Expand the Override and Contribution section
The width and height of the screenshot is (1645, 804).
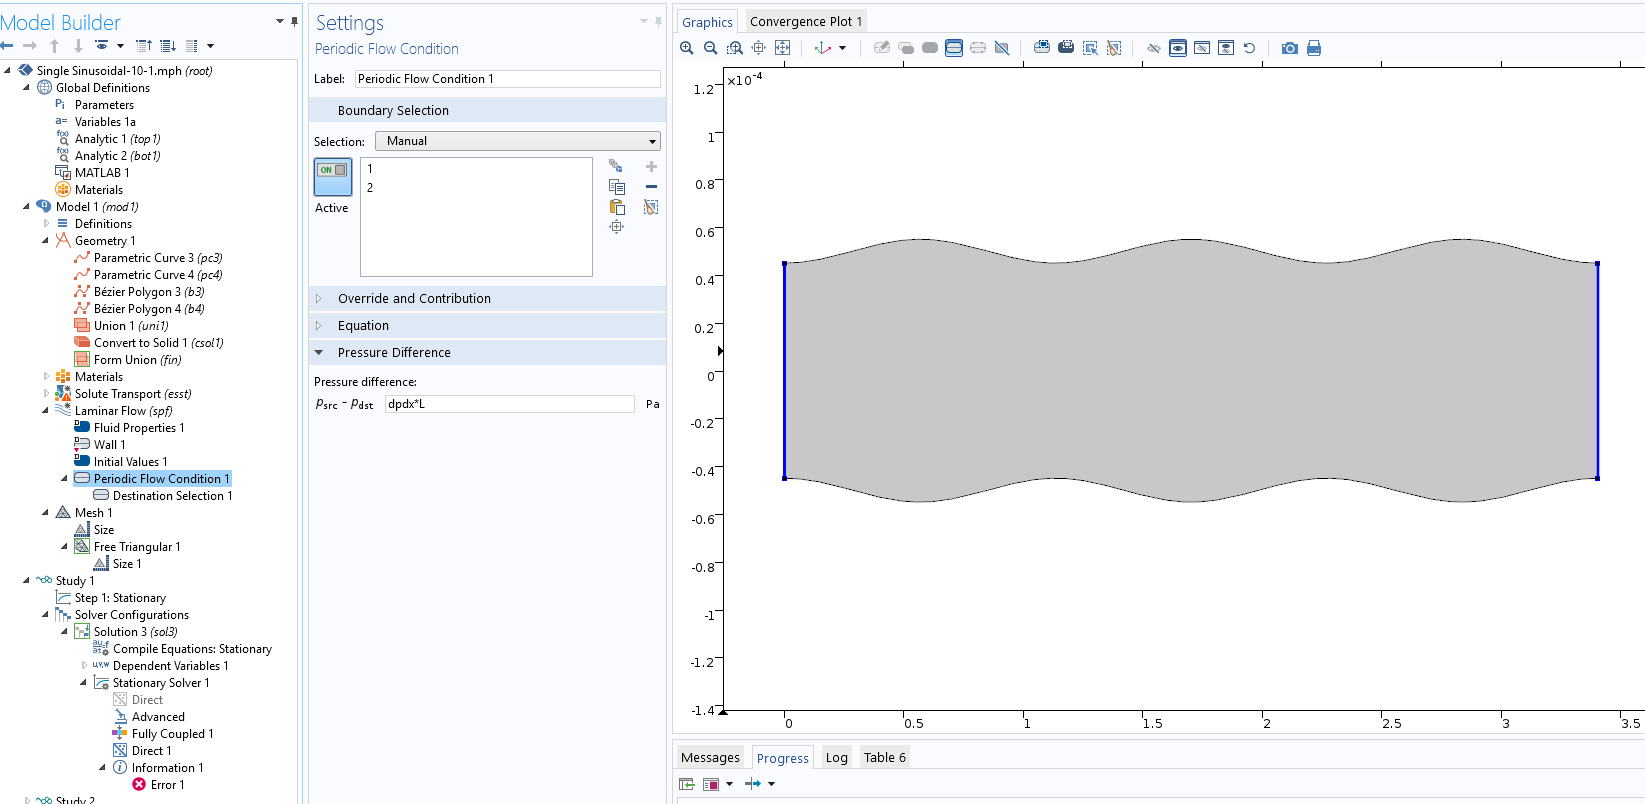point(414,299)
